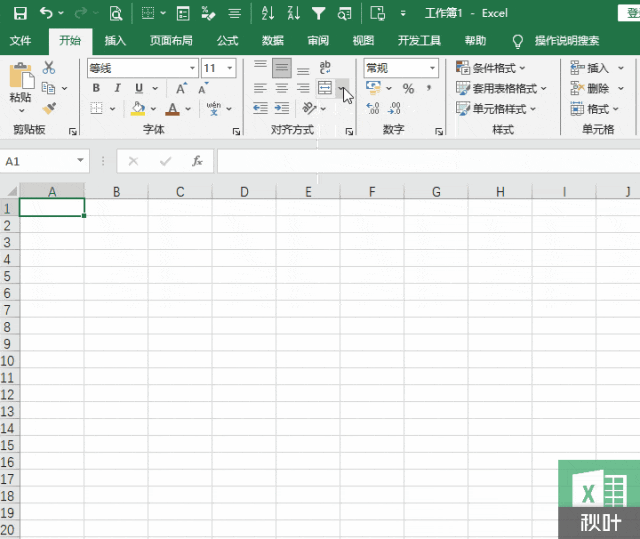
Task: Sort ascending A to Z icon
Action: pyautogui.click(x=268, y=13)
